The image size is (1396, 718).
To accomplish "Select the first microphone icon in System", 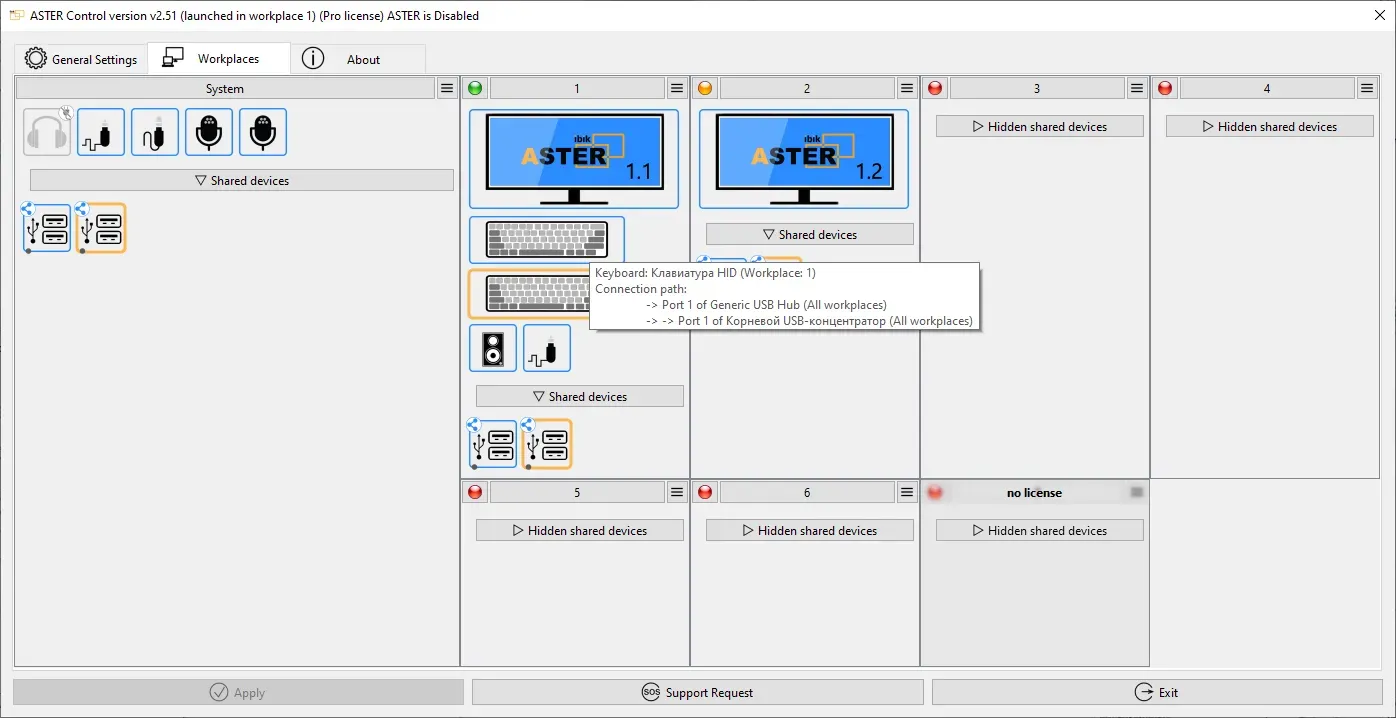I will point(209,133).
